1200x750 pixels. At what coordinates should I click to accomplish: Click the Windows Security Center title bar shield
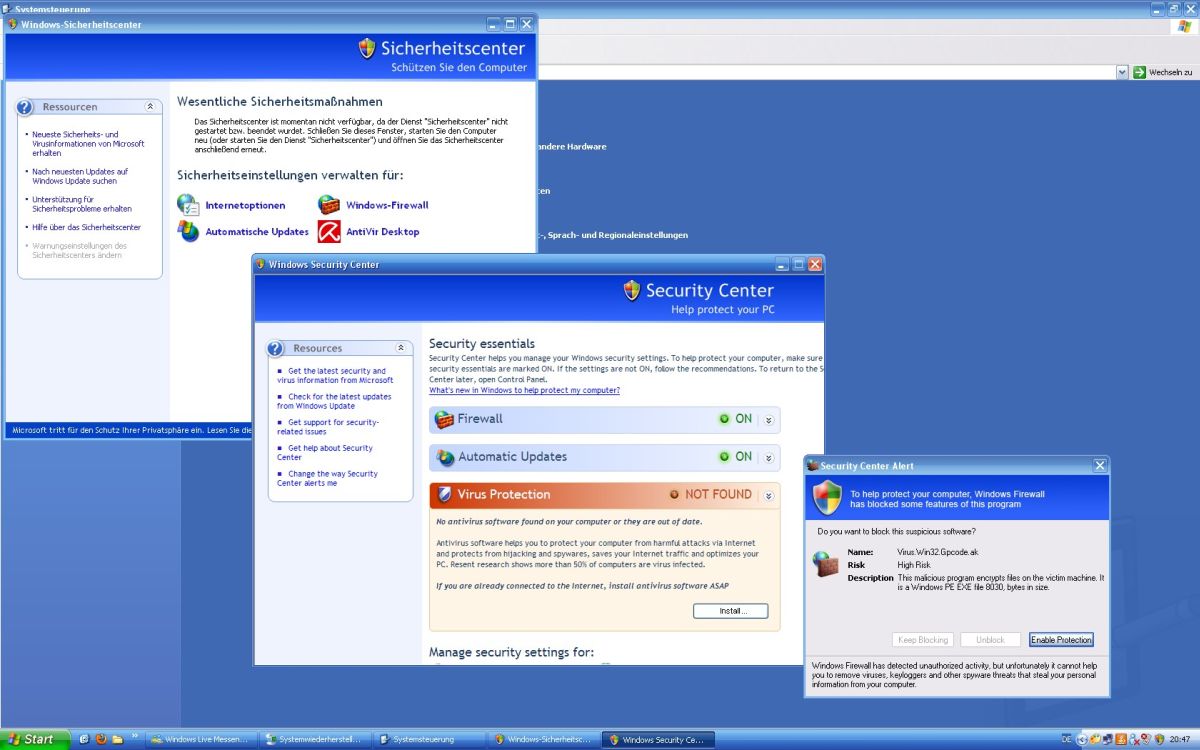(261, 264)
